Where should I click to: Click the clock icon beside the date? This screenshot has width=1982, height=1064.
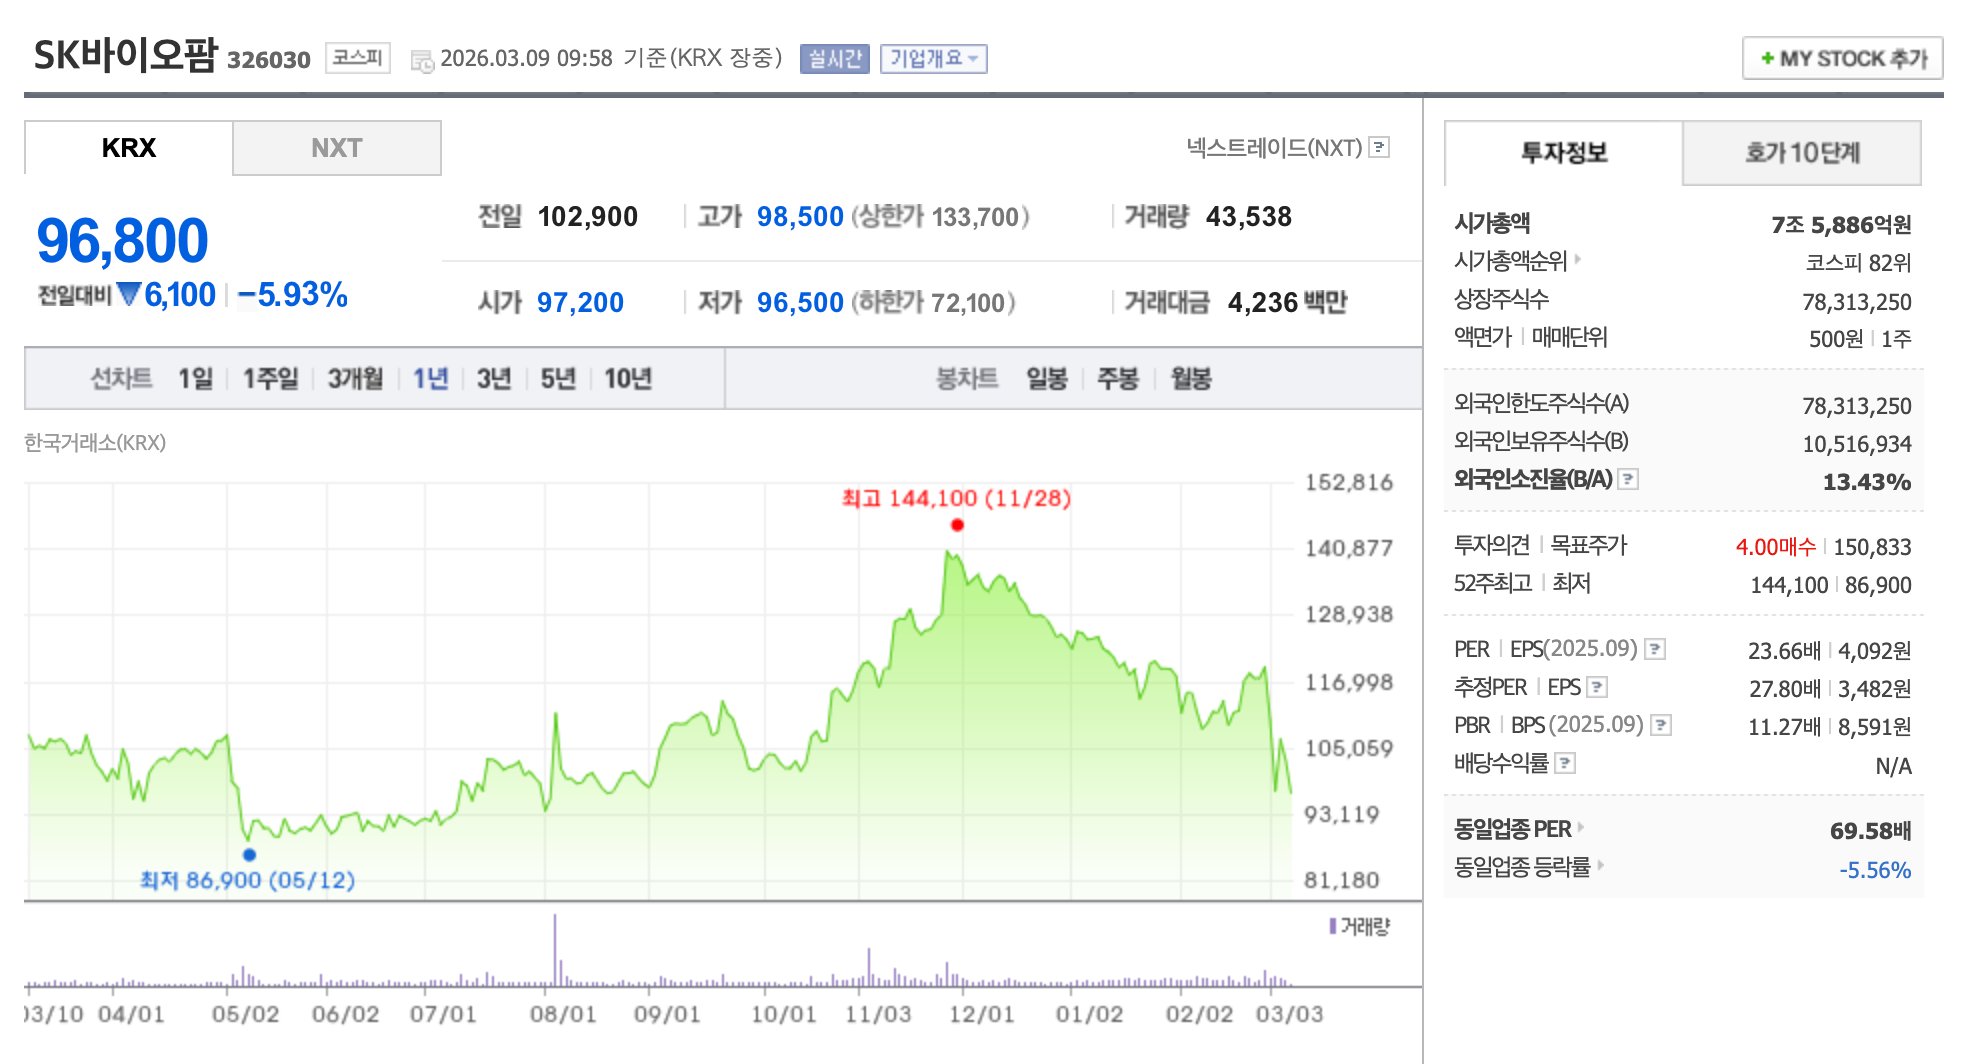tap(423, 60)
